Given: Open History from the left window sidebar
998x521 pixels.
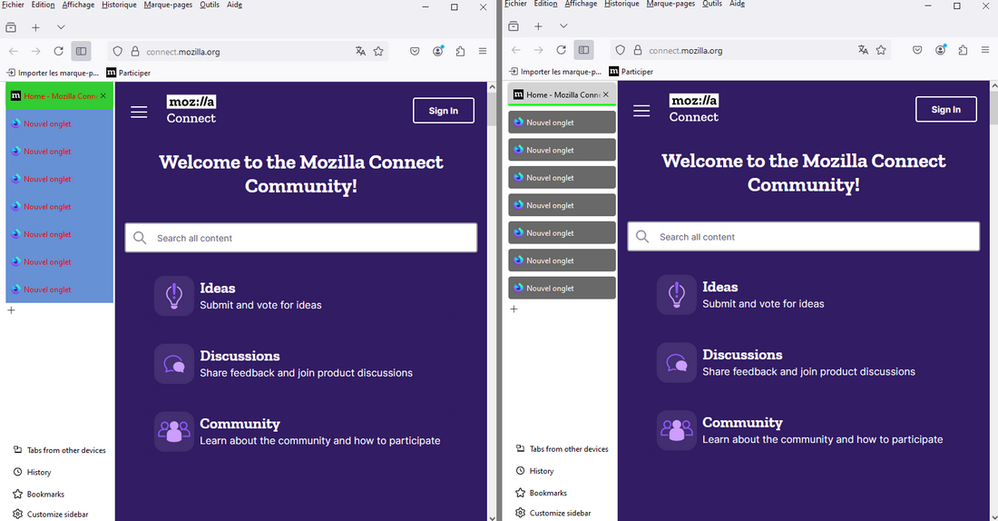Looking at the screenshot, I should click(x=38, y=472).
